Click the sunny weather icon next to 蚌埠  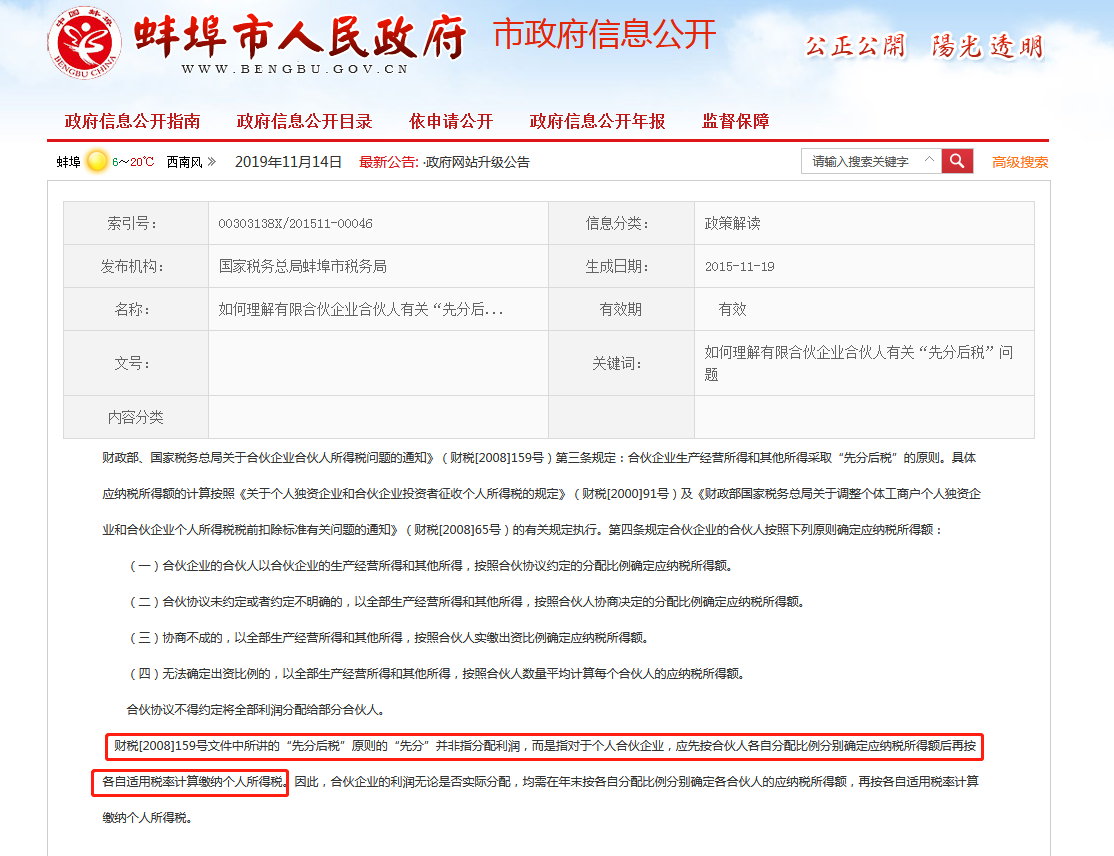97,161
